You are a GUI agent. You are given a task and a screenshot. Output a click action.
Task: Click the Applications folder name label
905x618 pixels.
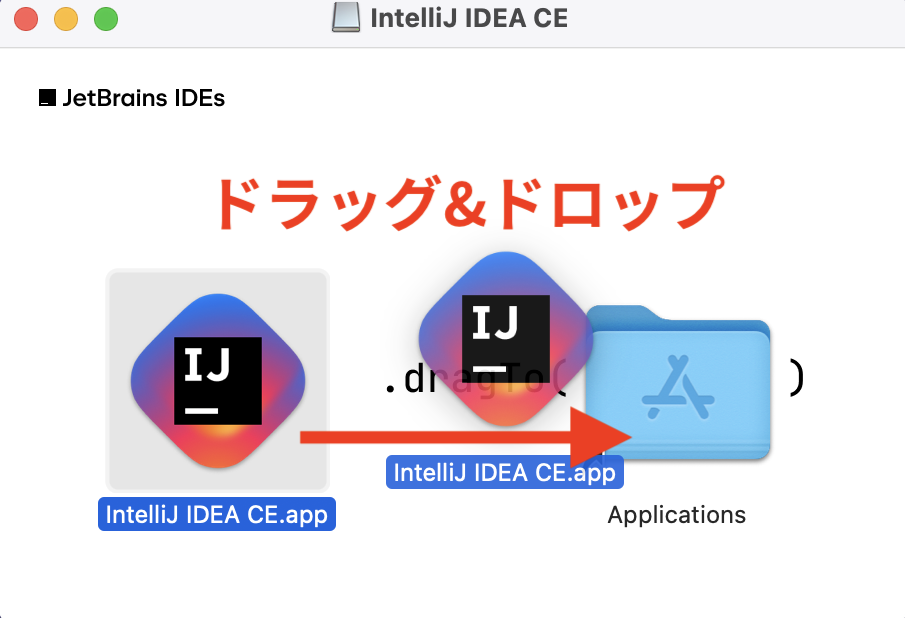pos(676,515)
